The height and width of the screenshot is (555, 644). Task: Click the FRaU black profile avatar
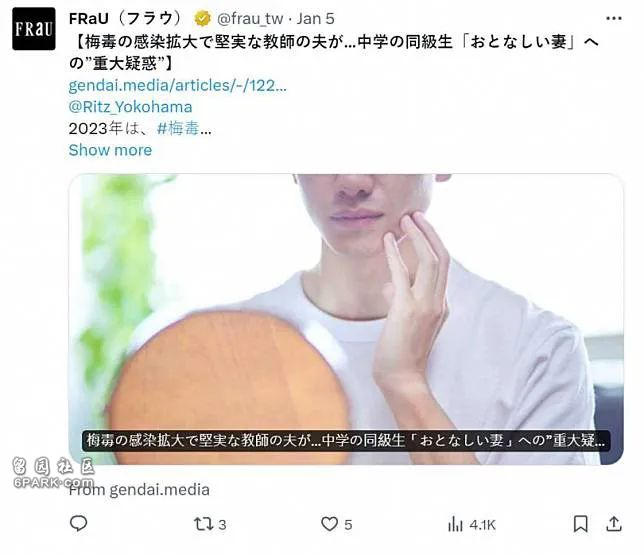click(34, 29)
